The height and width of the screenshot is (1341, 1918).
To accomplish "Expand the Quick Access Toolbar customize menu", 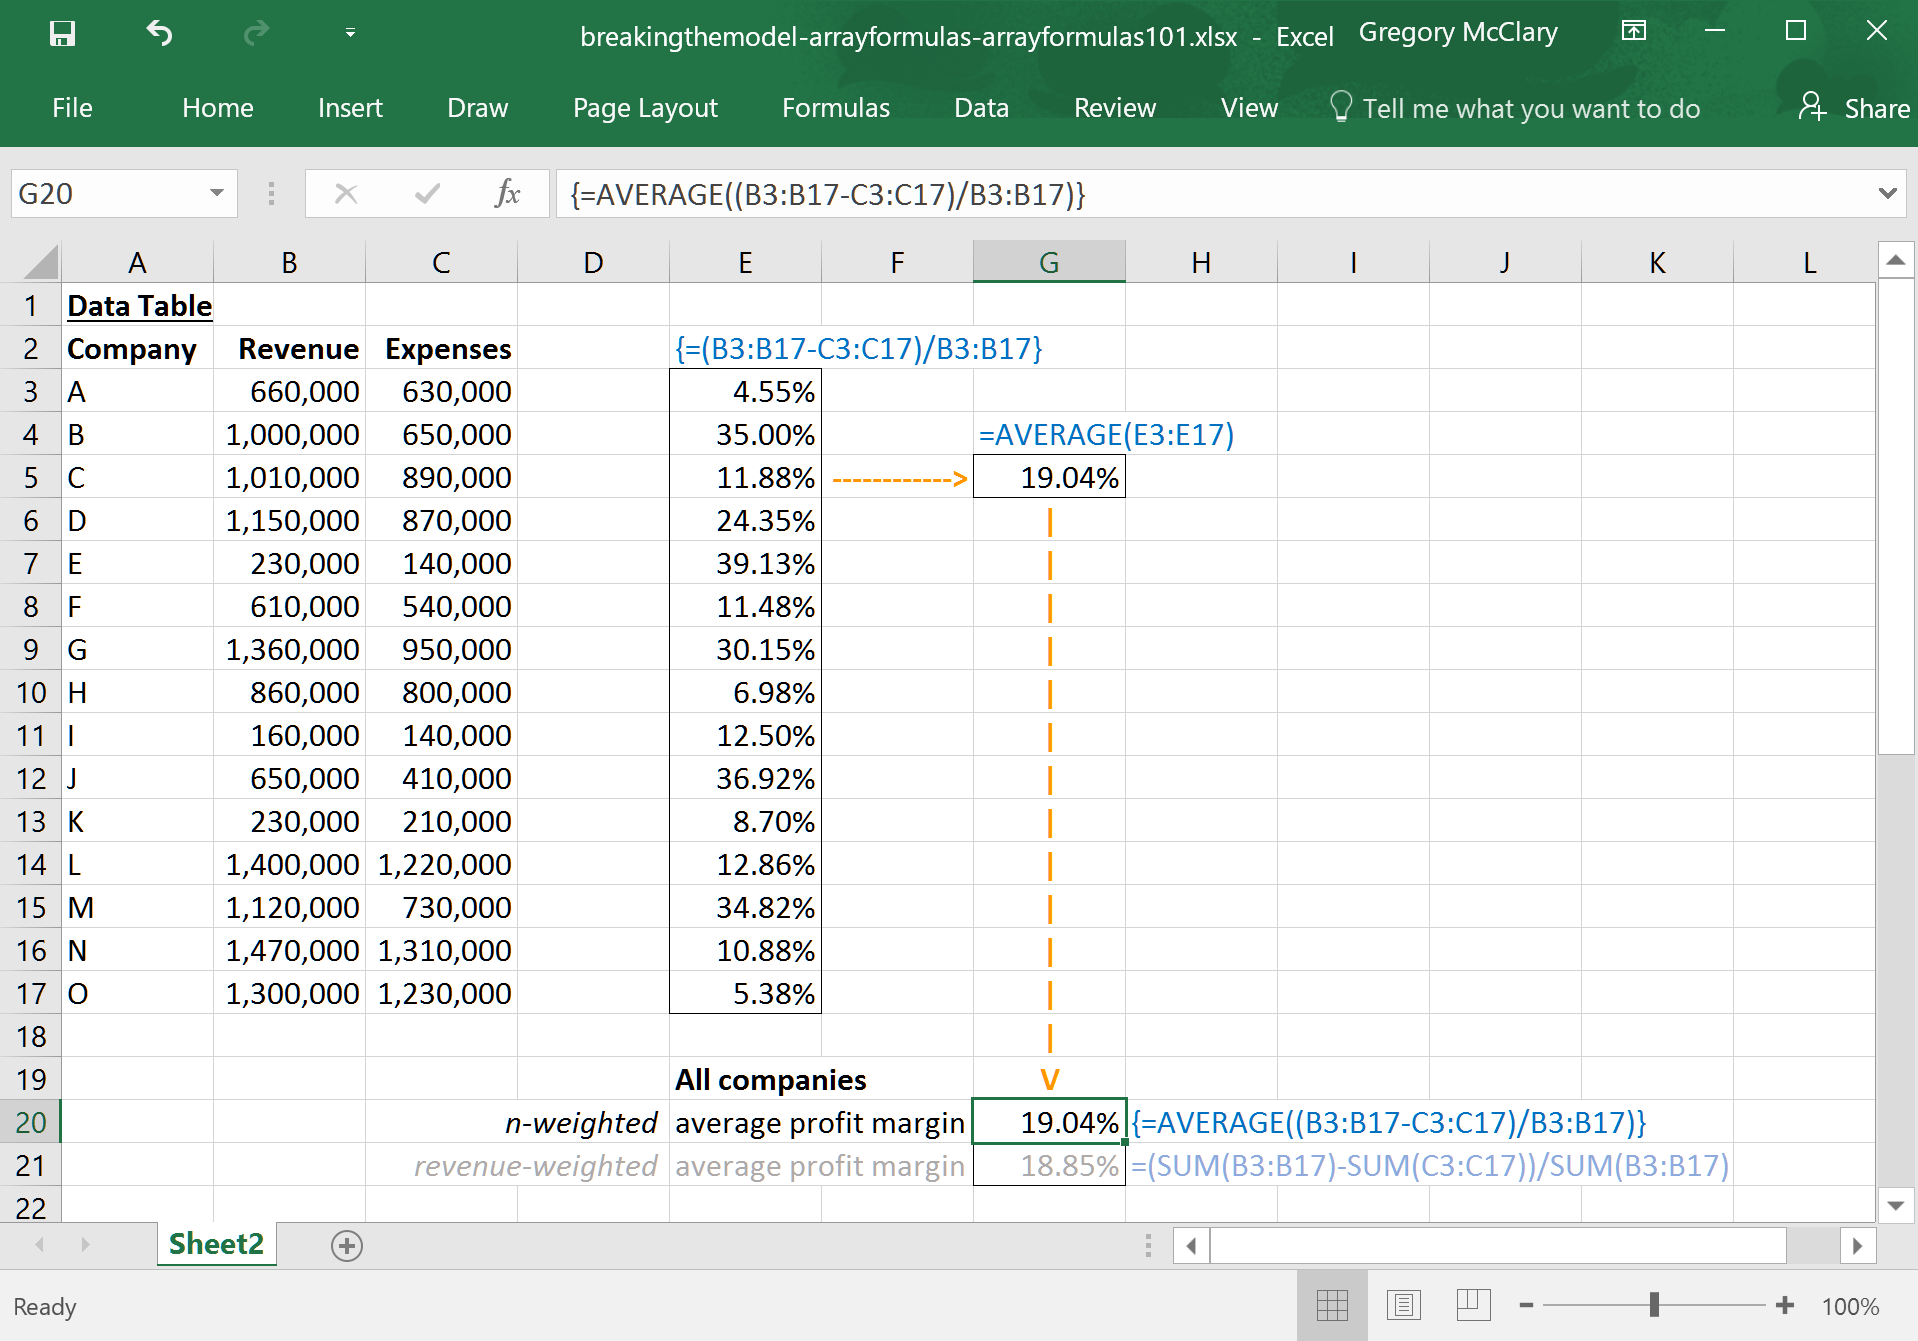I will point(350,33).
